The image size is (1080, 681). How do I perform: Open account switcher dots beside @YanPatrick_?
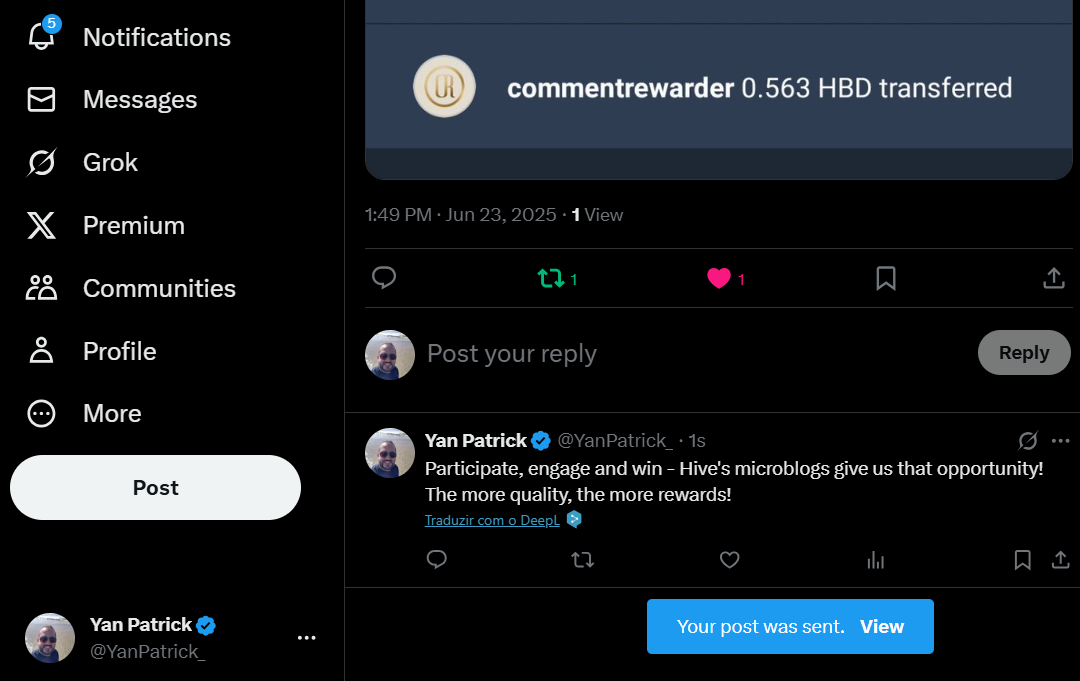(307, 638)
